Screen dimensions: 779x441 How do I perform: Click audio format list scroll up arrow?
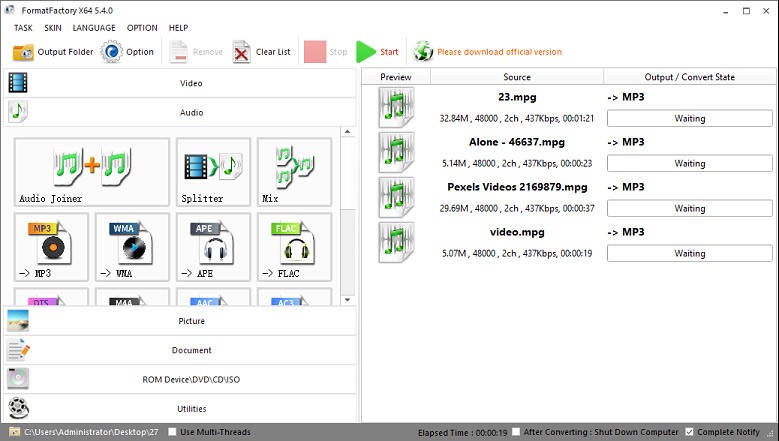click(x=347, y=132)
